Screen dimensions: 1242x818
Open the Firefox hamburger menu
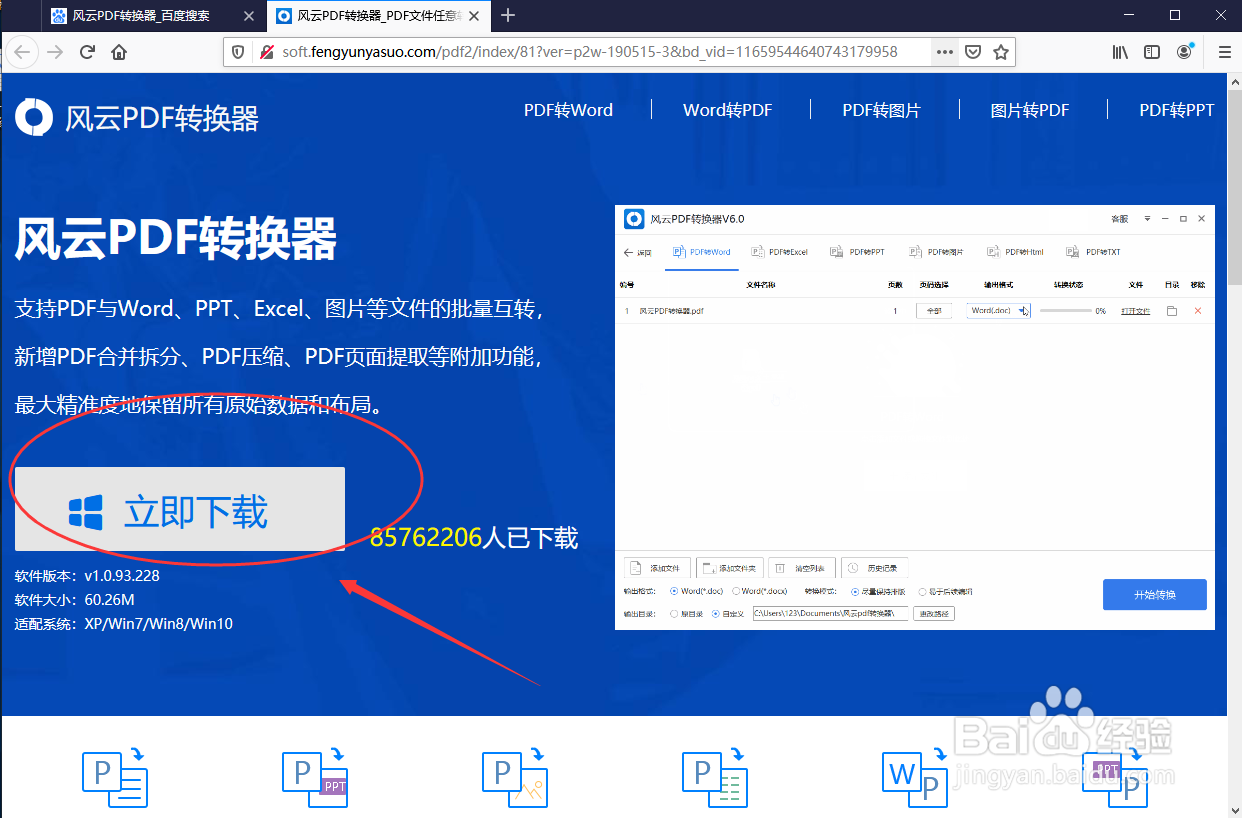point(1224,51)
